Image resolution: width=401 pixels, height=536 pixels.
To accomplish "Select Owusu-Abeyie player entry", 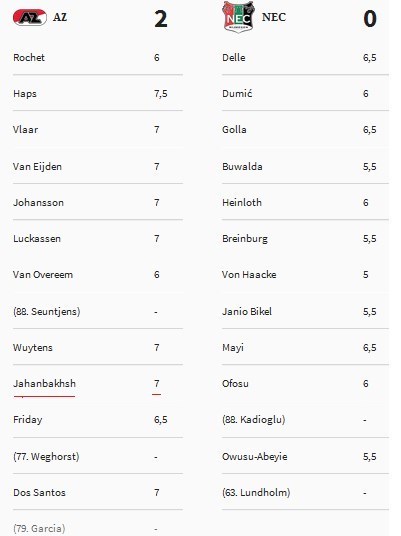I will point(255,456).
